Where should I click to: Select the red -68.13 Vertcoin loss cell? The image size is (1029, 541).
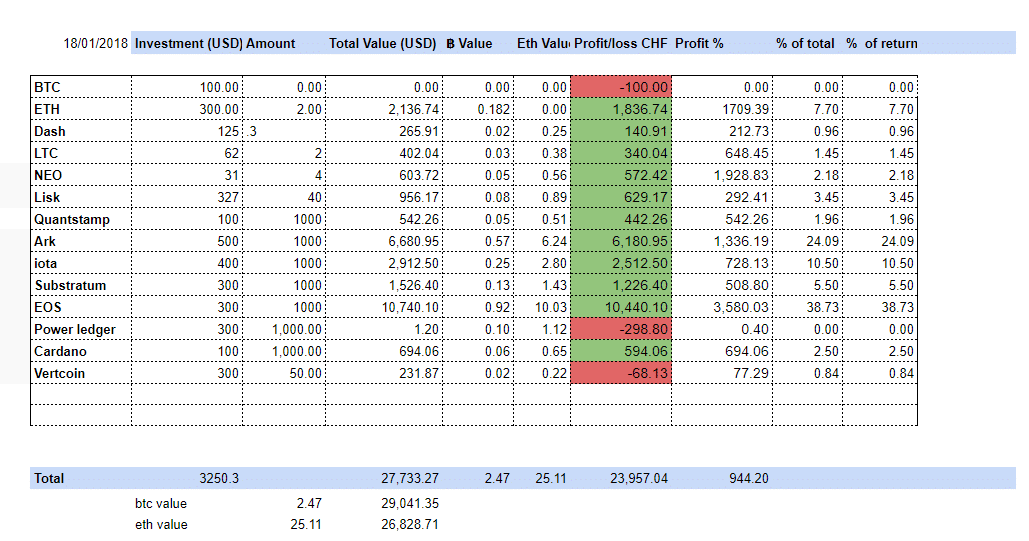621,373
